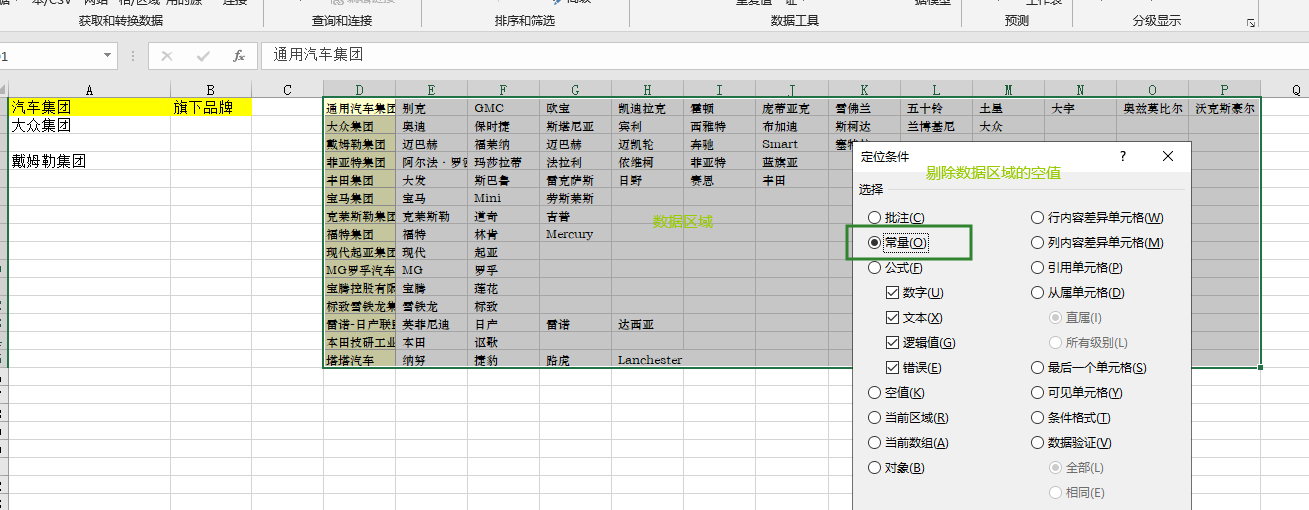Viewport: 1309px width, 510px height.
Task: Select 引用单元格(P) radio option
Action: [x=1078, y=268]
